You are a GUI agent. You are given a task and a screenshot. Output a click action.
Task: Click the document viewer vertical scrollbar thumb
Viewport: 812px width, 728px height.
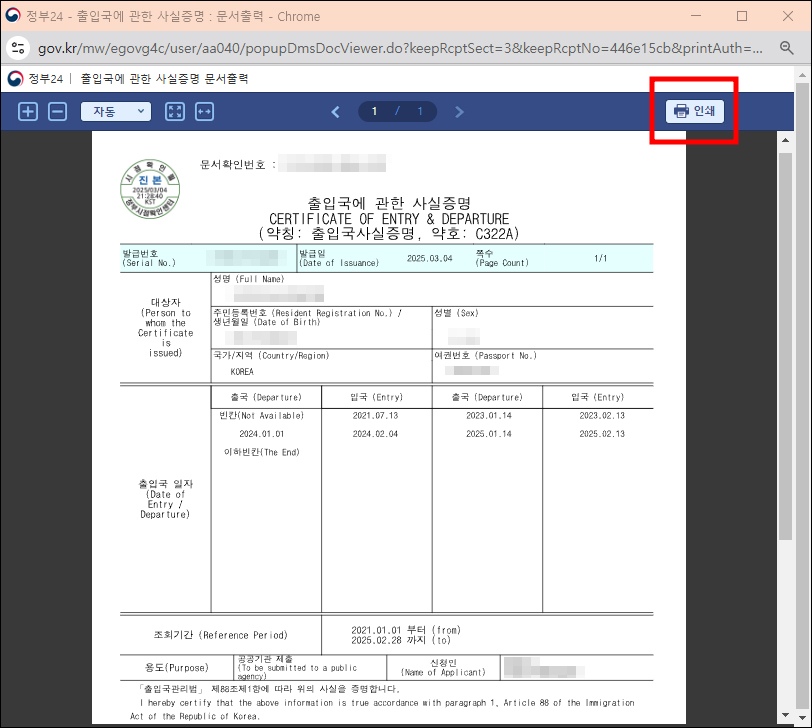[786, 346]
